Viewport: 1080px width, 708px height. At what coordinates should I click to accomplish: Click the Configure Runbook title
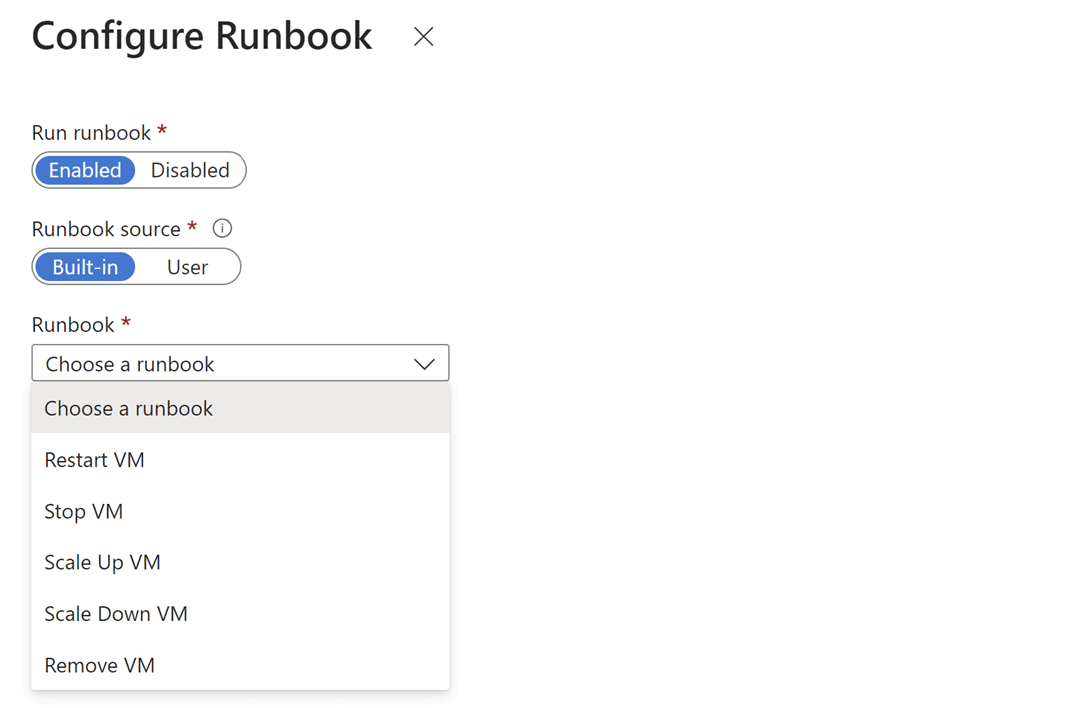[x=201, y=36]
